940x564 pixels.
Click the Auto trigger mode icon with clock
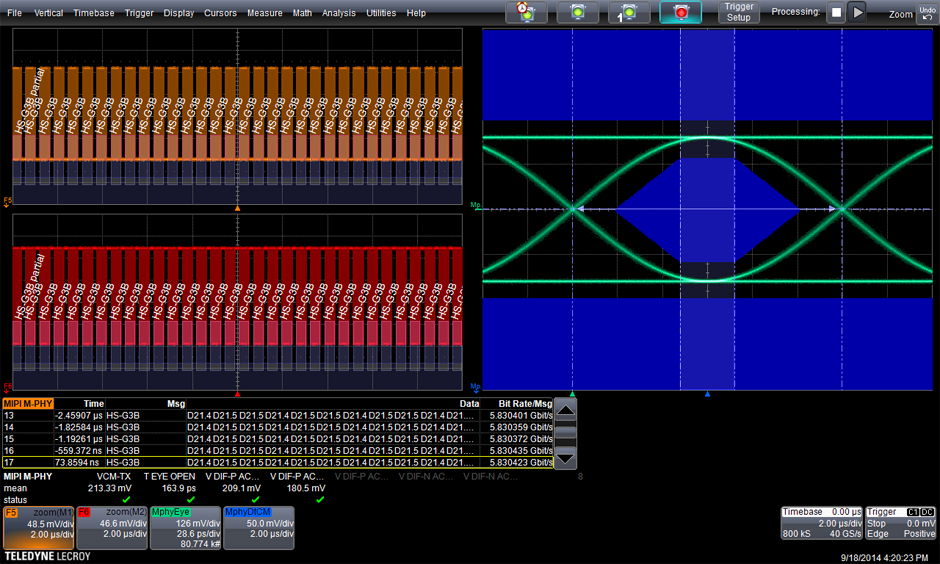click(526, 12)
